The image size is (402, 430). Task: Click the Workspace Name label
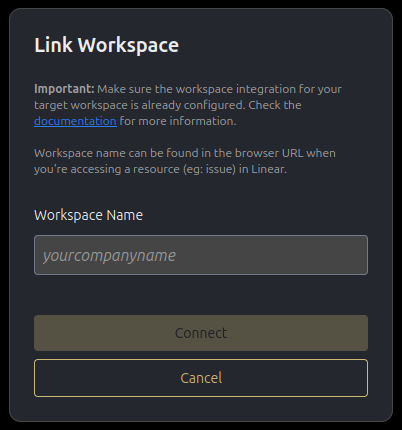[88, 215]
